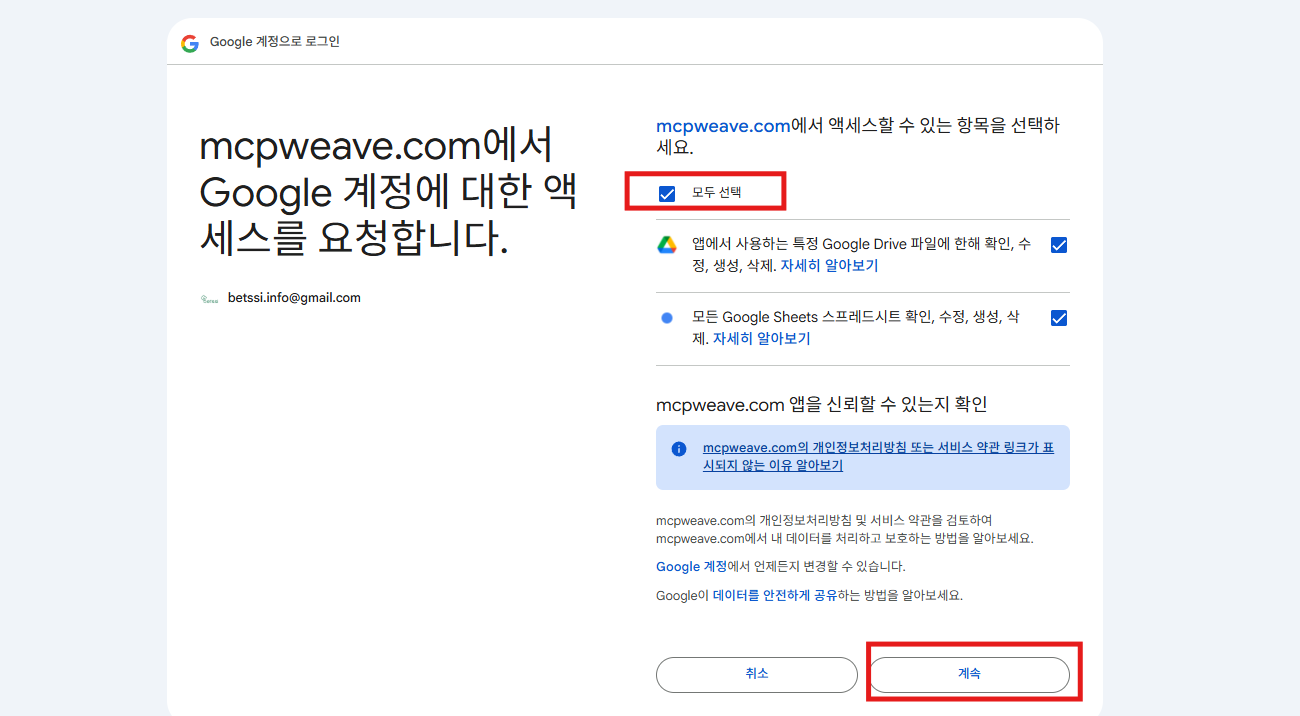Click the 취소 (Cancel) button
The width and height of the screenshot is (1300, 716).
tap(757, 674)
